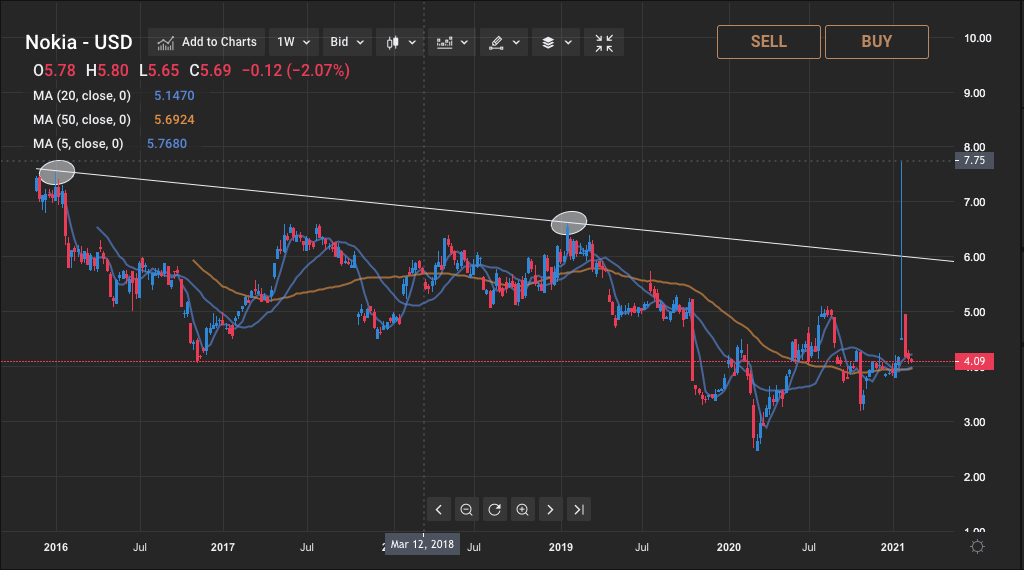Select the MA (50, close, 0) indicator label

(x=82, y=119)
